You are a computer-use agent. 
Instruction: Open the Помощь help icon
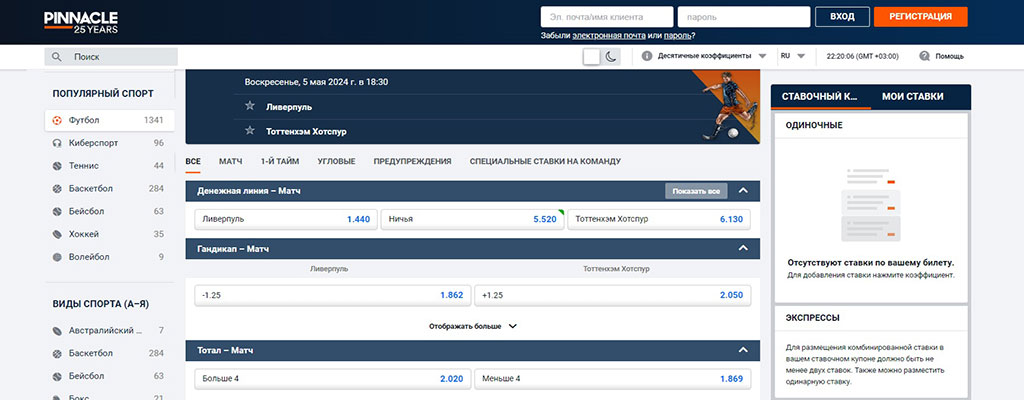924,56
